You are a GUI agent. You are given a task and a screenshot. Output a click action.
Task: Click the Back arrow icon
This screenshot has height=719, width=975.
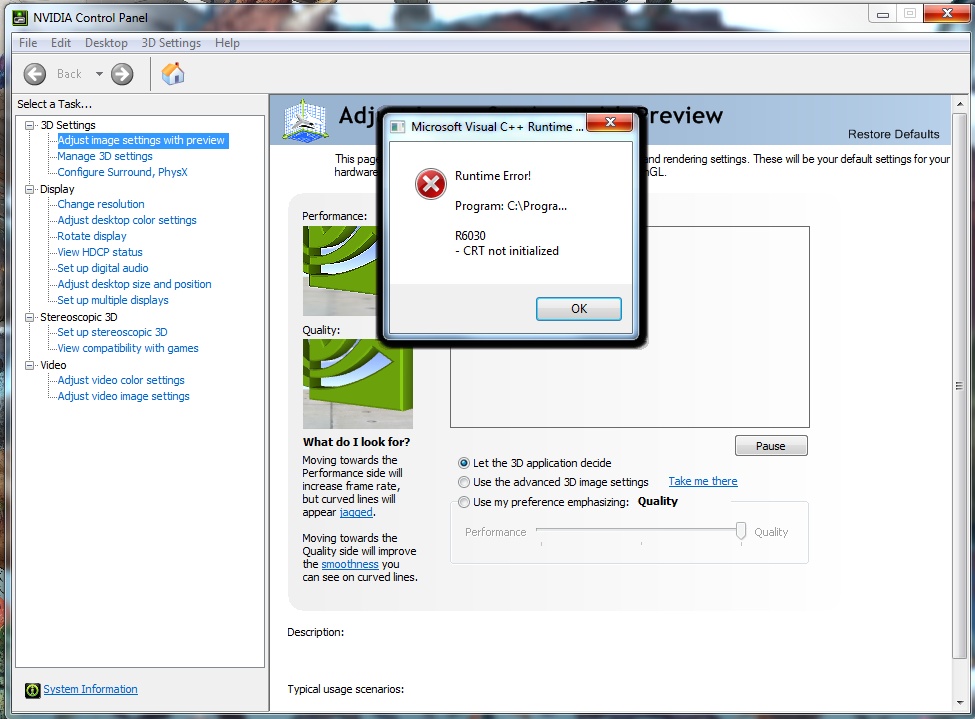coord(35,74)
